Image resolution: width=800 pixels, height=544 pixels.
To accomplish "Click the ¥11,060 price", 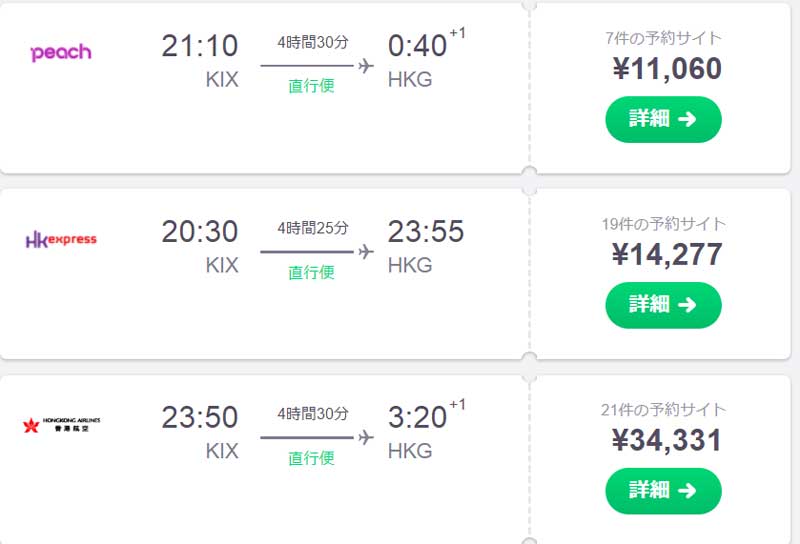I will pyautogui.click(x=666, y=68).
